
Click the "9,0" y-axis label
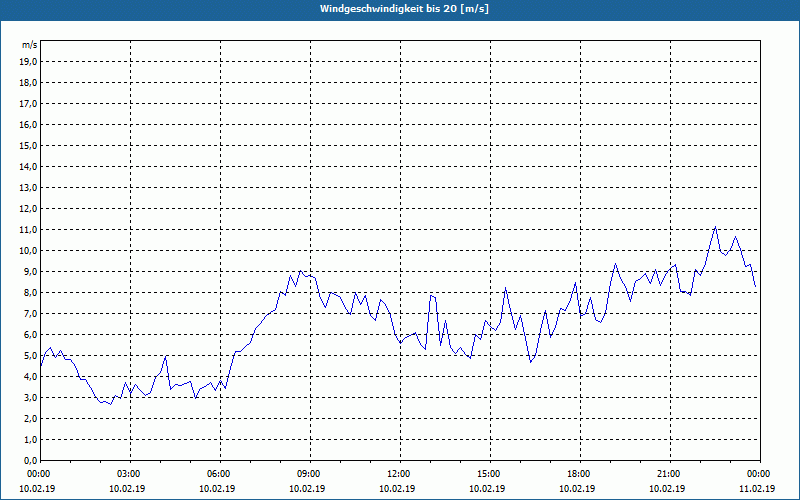pos(30,271)
